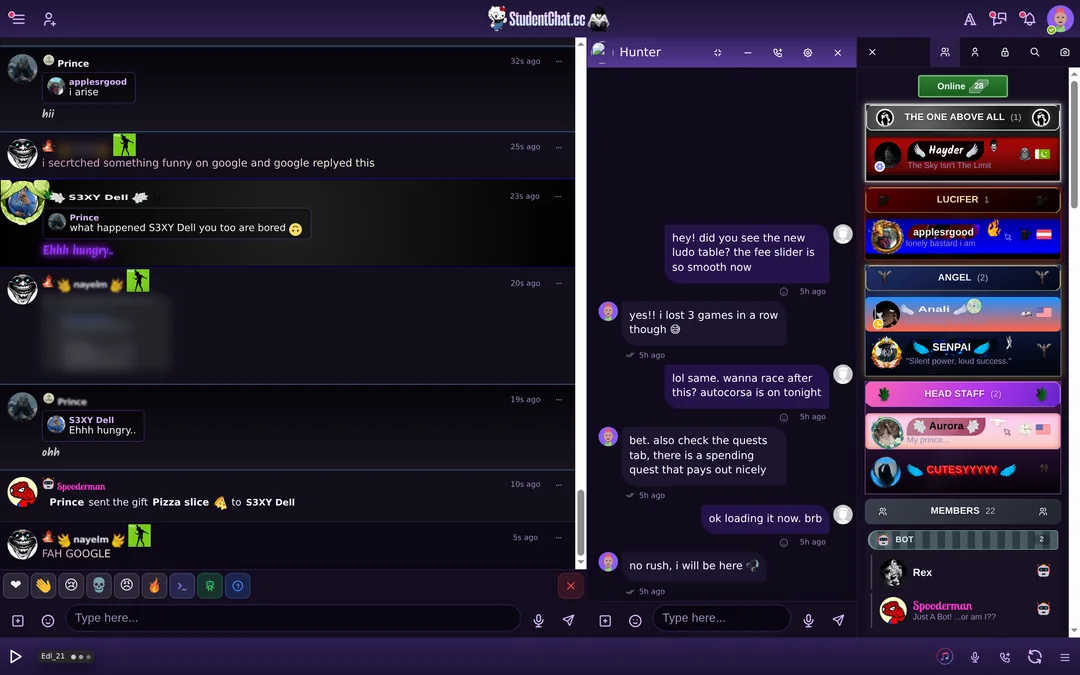Viewport: 1080px width, 675px height.
Task: Send message in Hunter chat
Action: click(838, 621)
